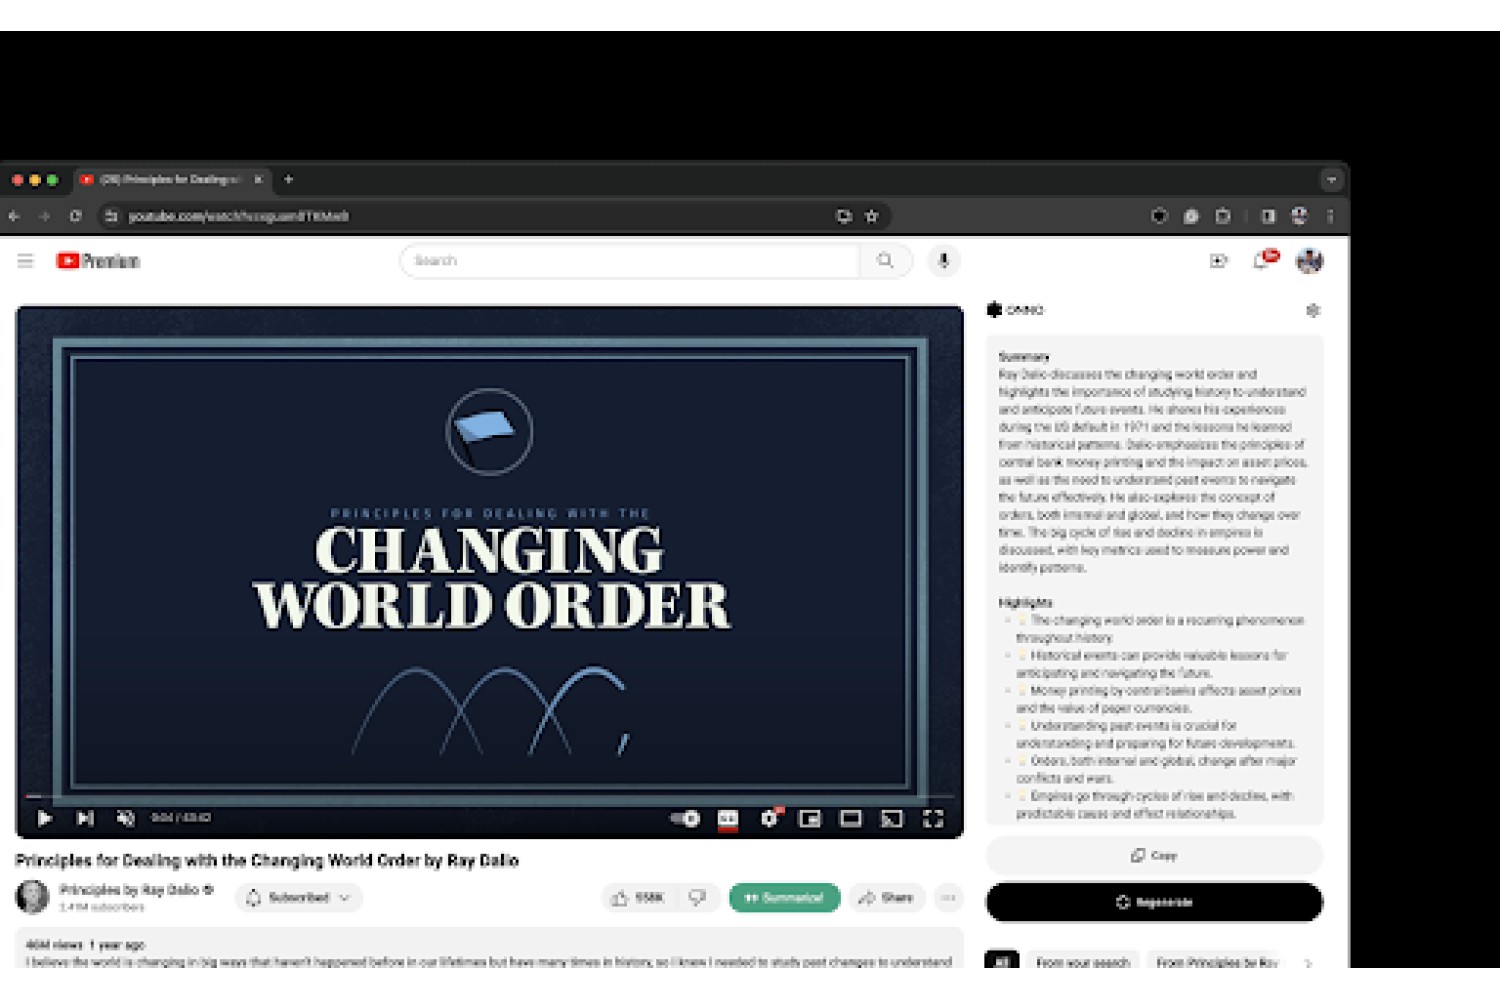Click the second extension icon in toolbar
Screen dimensions: 1500x1000
point(1191,216)
